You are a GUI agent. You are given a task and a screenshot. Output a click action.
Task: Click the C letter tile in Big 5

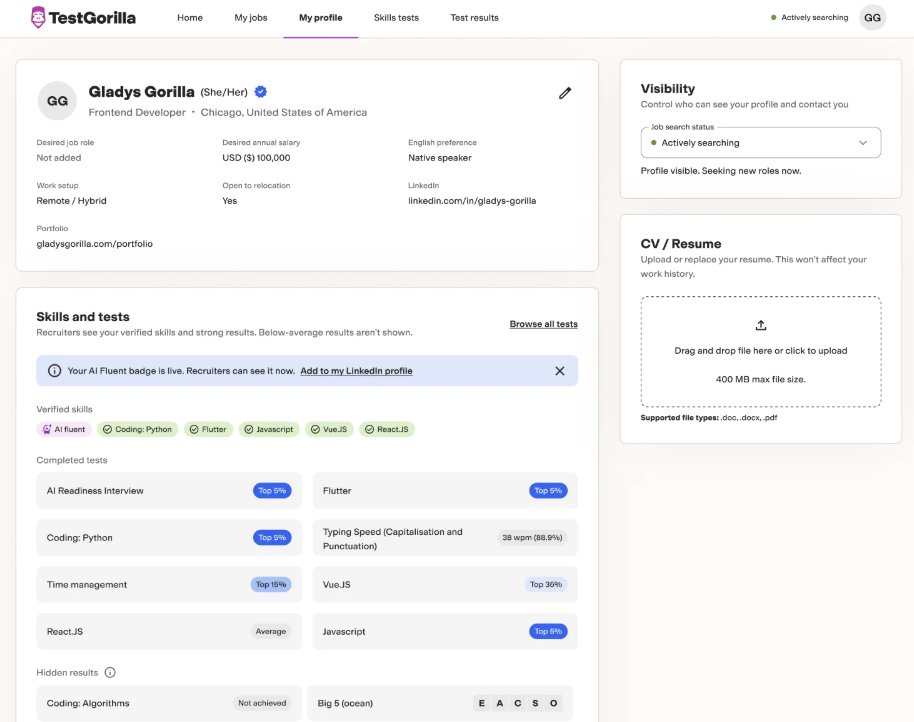518,703
